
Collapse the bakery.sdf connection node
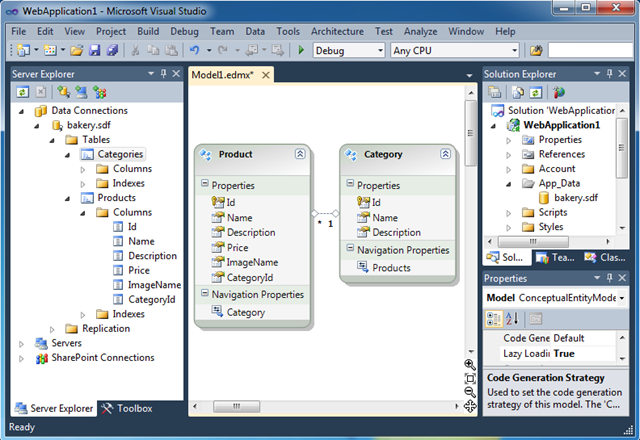click(37, 126)
